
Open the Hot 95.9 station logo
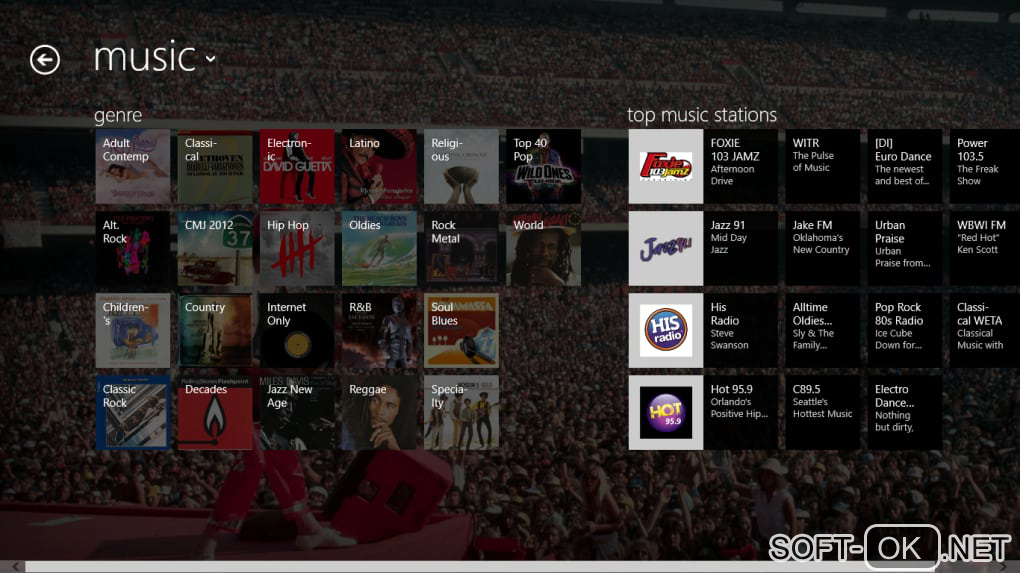point(665,412)
